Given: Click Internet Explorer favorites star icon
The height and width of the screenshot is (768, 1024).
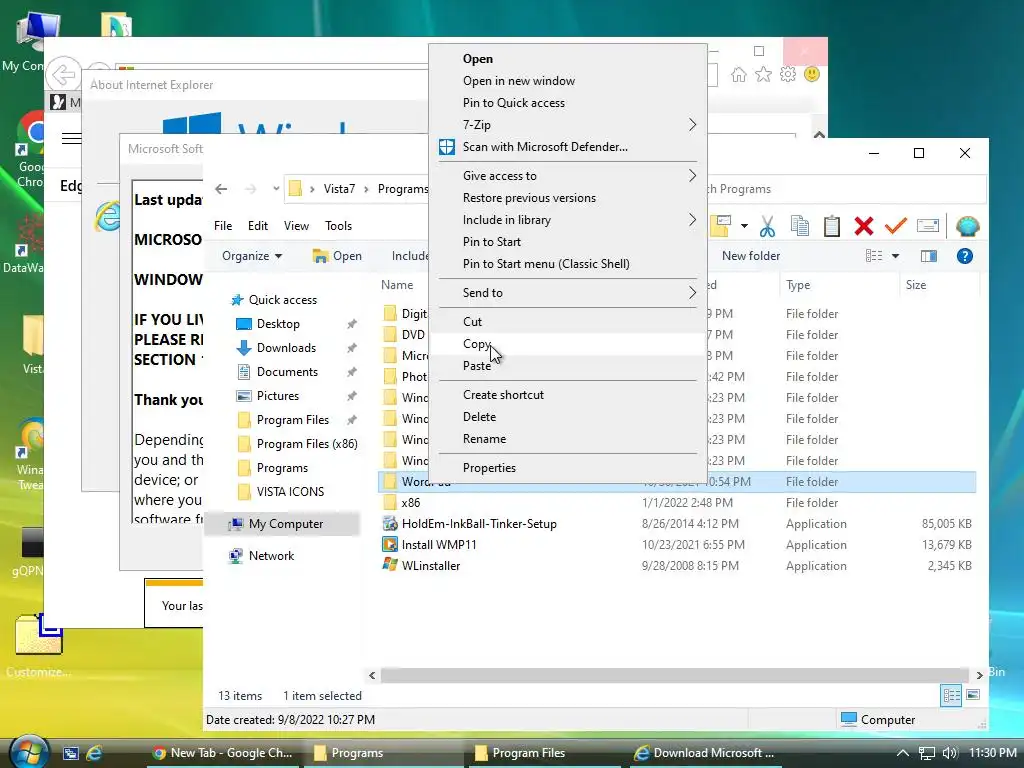Looking at the screenshot, I should point(763,74).
